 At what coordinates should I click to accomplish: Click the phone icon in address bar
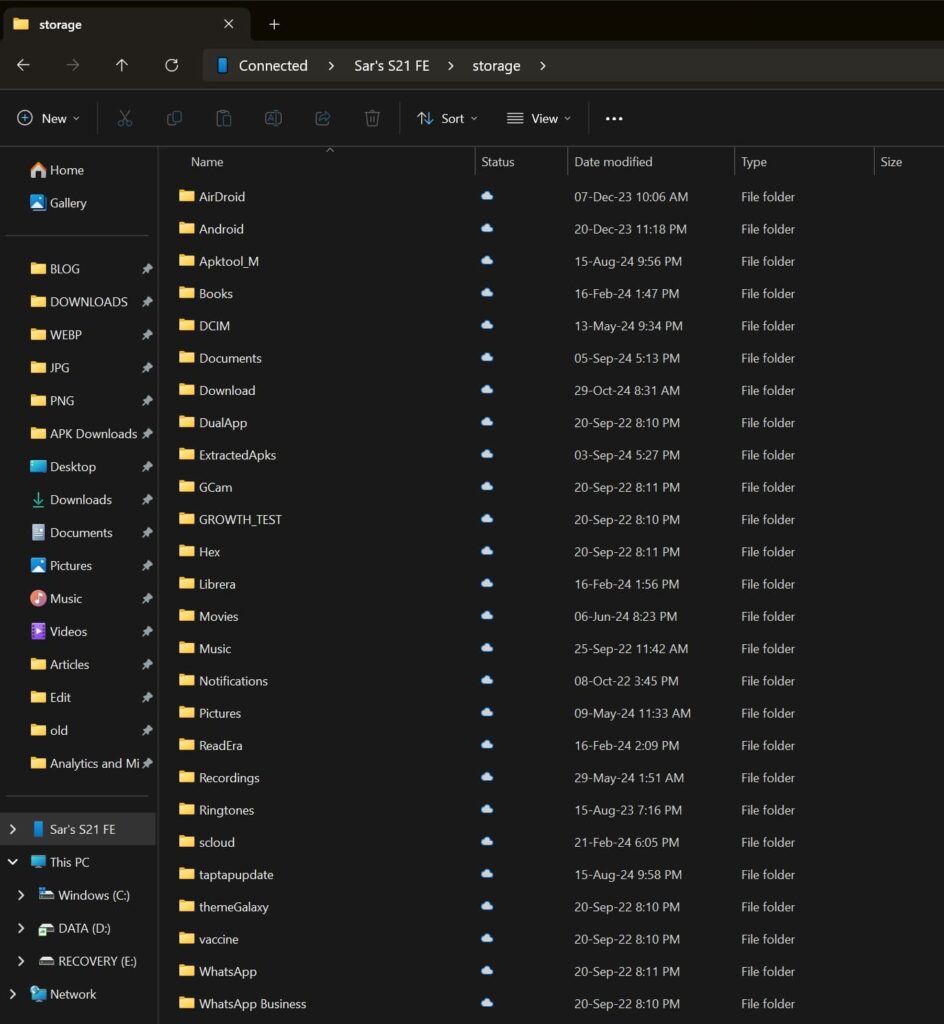[222, 65]
